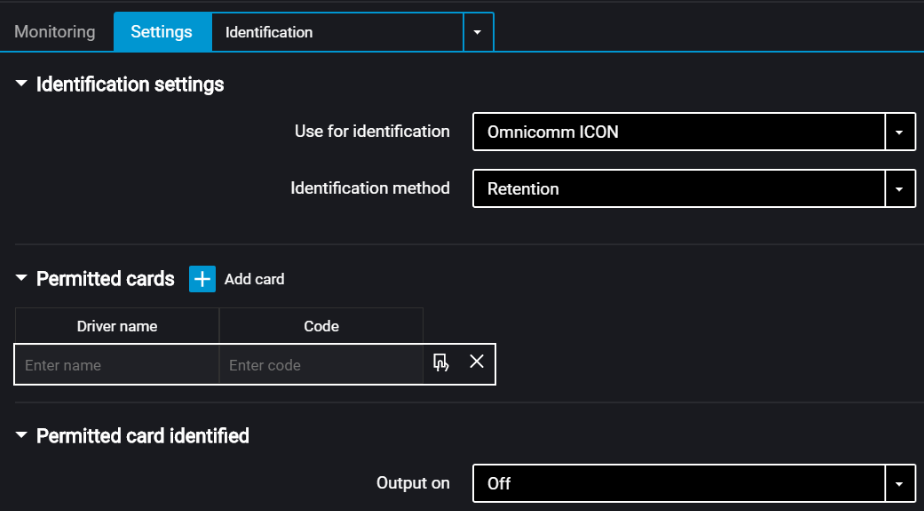Image resolution: width=924 pixels, height=511 pixels.
Task: Click the Add card label
Action: (254, 279)
